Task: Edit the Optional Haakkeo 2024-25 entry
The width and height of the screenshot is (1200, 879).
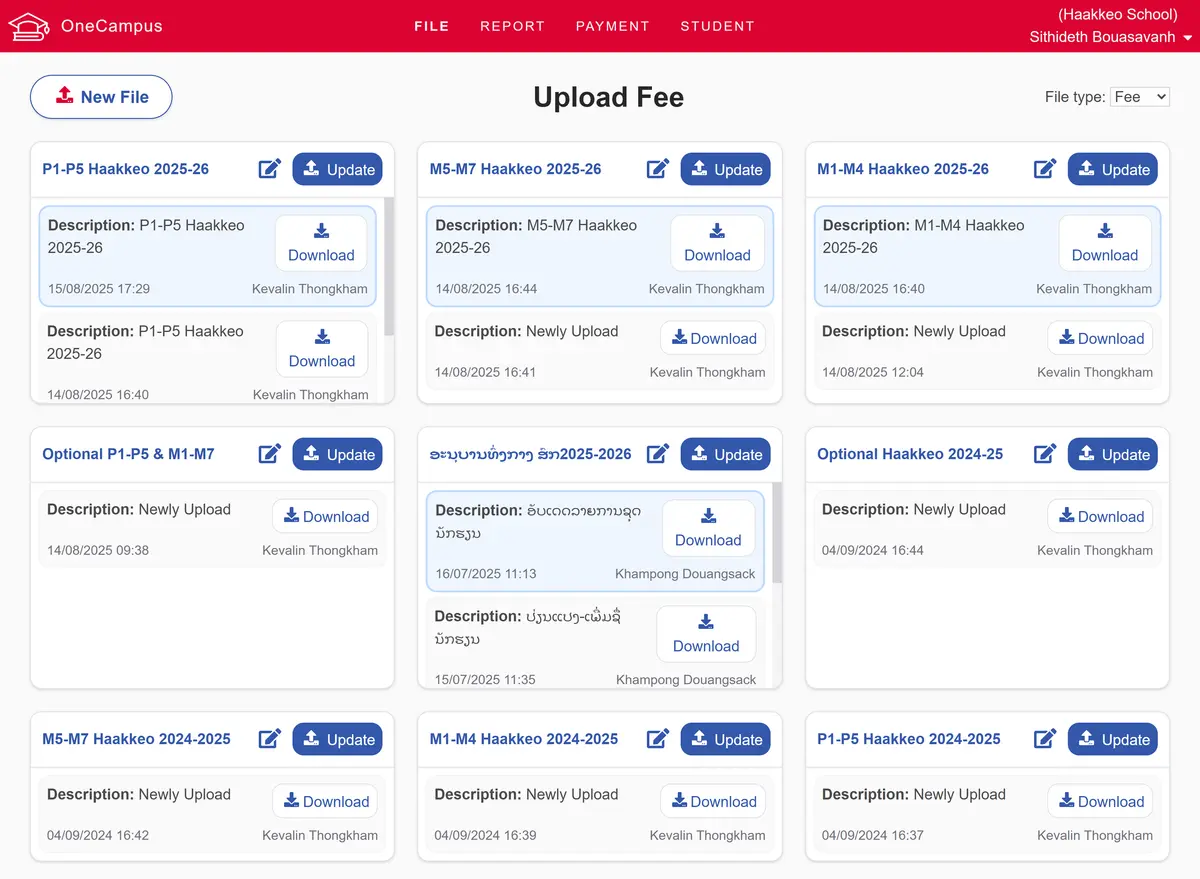Action: [1045, 454]
